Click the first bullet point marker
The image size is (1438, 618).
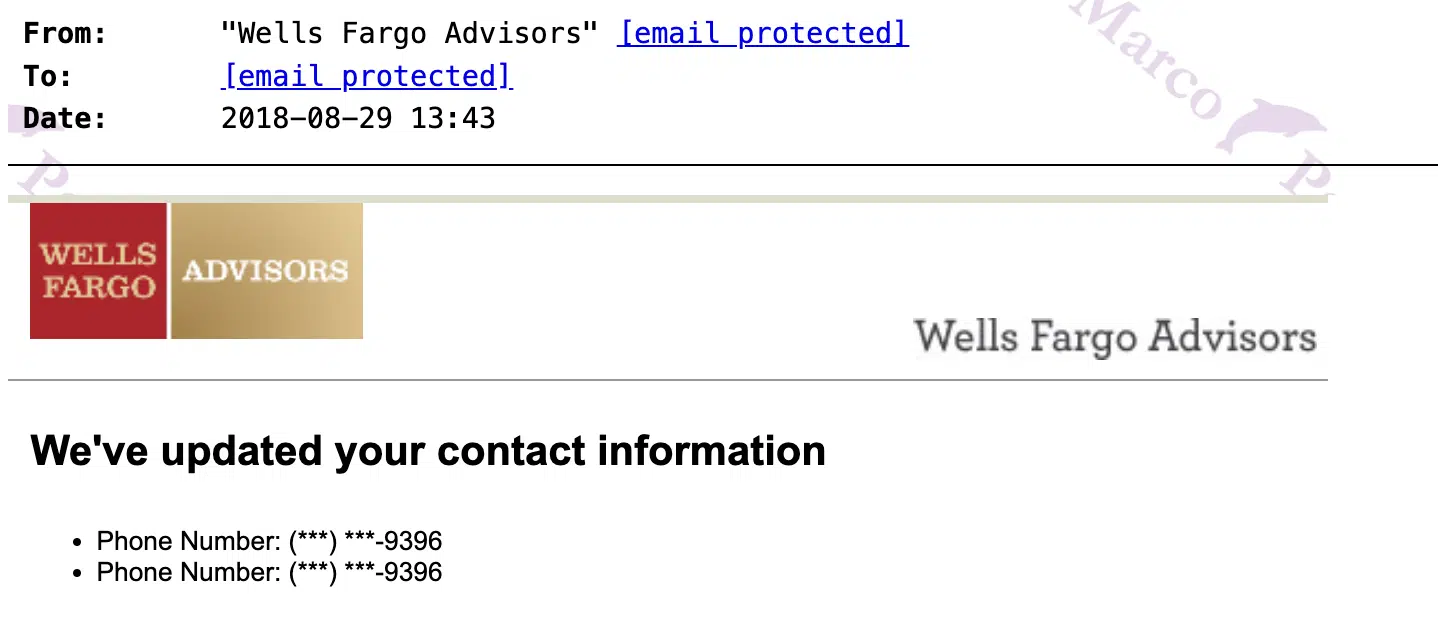(x=77, y=543)
